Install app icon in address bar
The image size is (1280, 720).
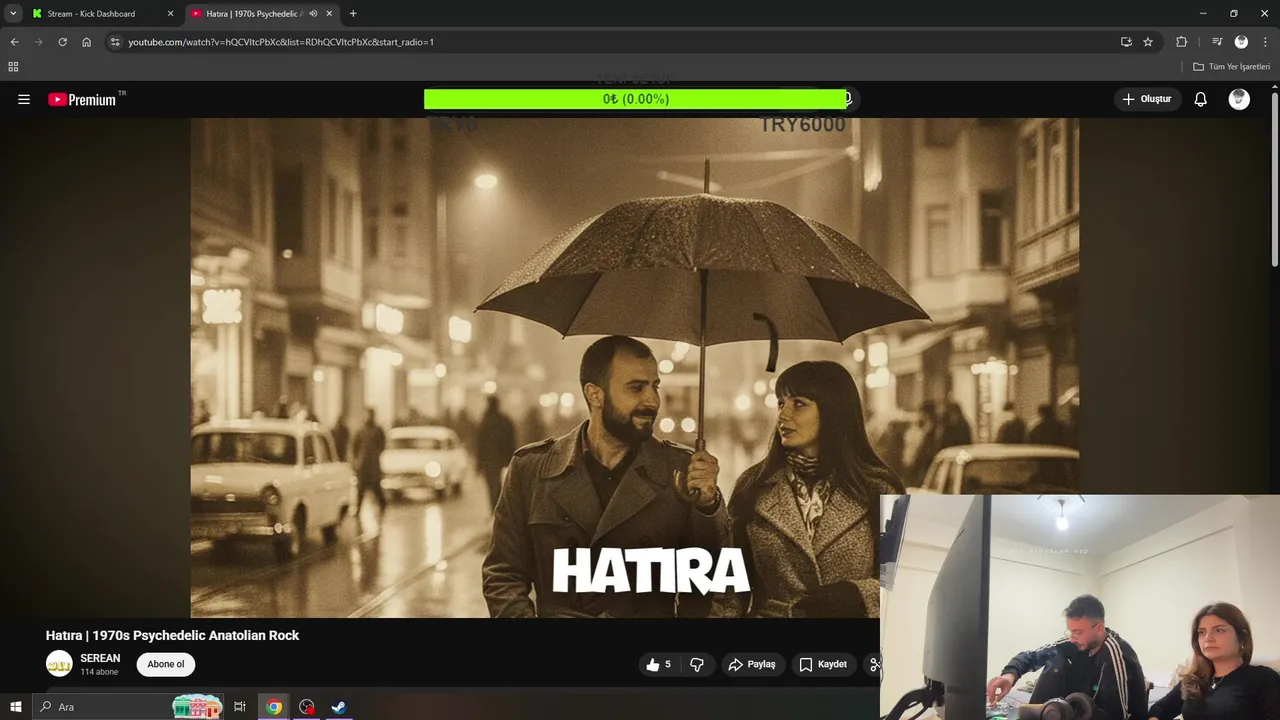(x=1126, y=42)
